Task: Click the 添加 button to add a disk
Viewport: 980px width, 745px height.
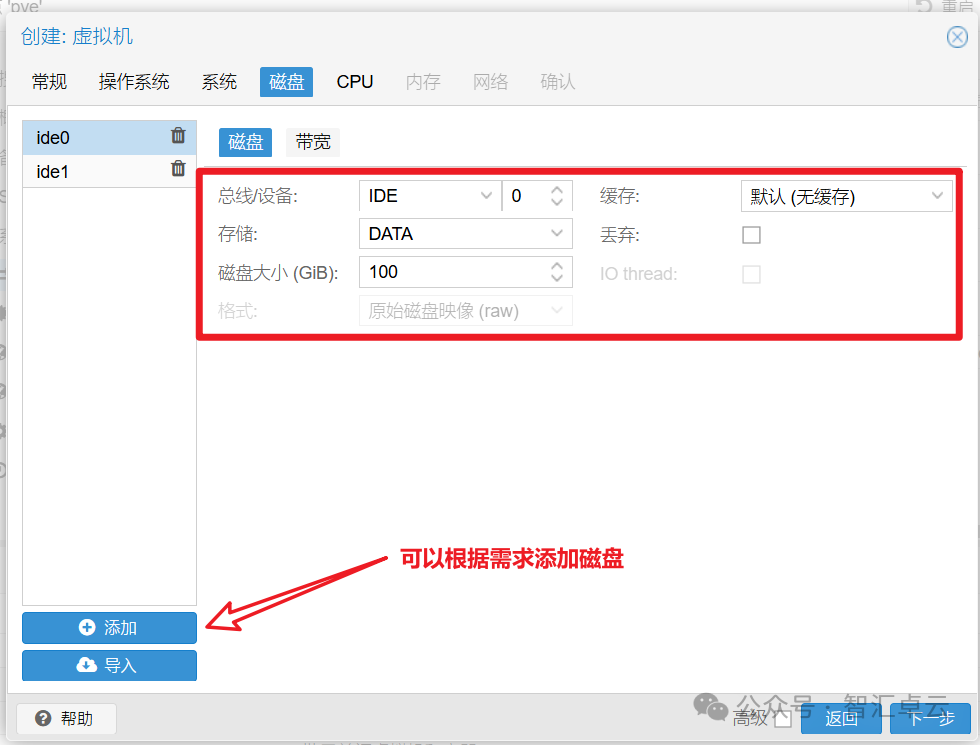Action: [109, 628]
